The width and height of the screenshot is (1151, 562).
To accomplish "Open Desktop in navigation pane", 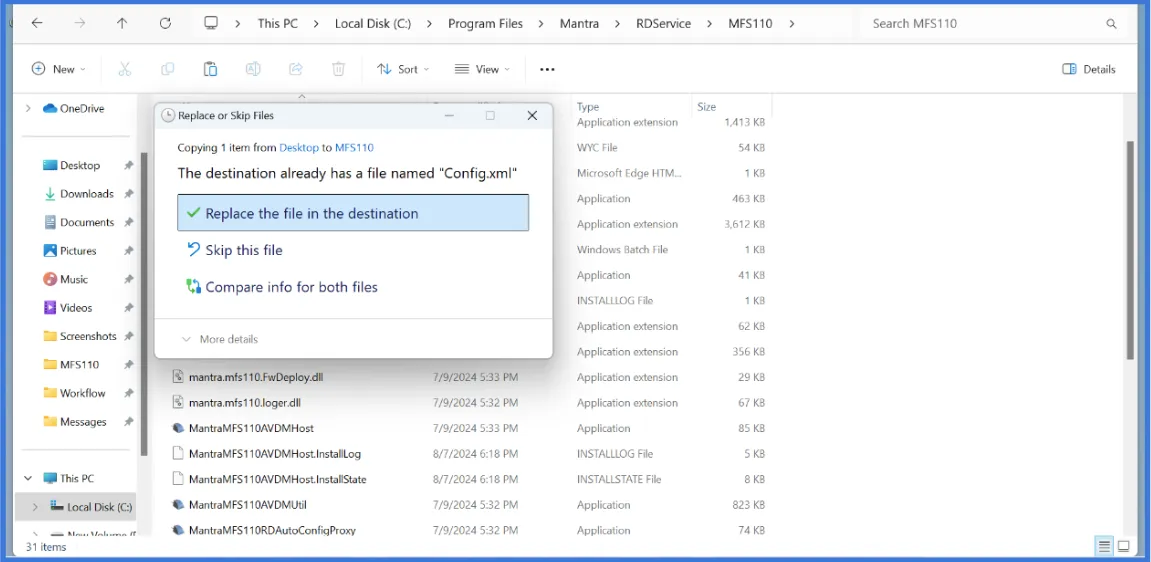I will click(79, 166).
